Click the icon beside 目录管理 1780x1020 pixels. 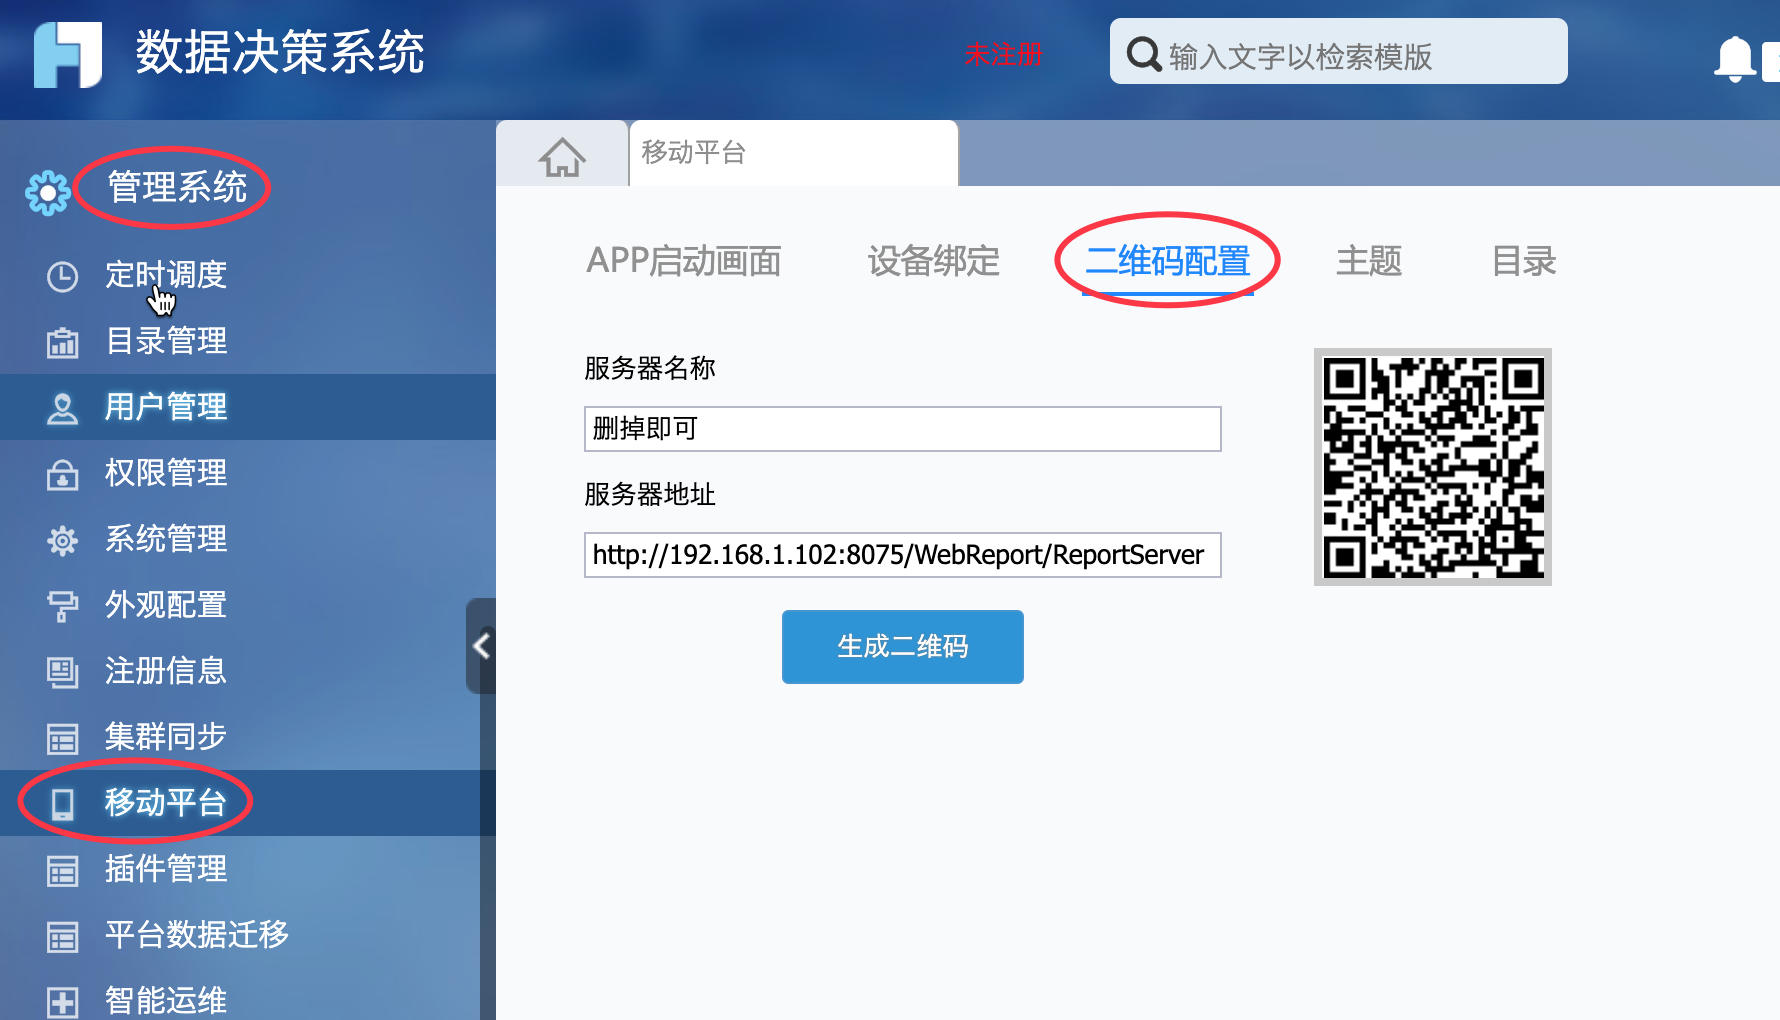pyautogui.click(x=62, y=342)
